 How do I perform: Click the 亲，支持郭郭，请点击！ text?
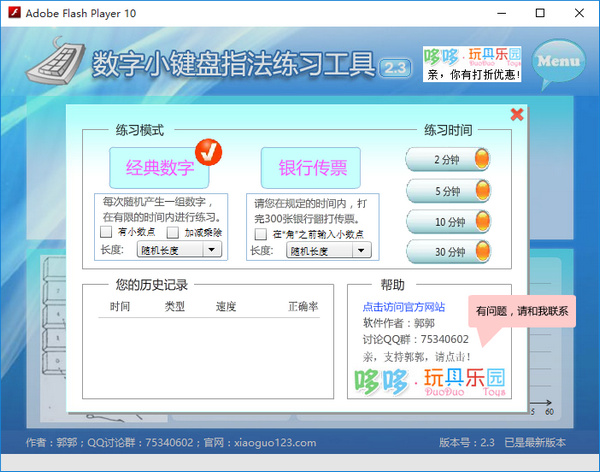417,357
